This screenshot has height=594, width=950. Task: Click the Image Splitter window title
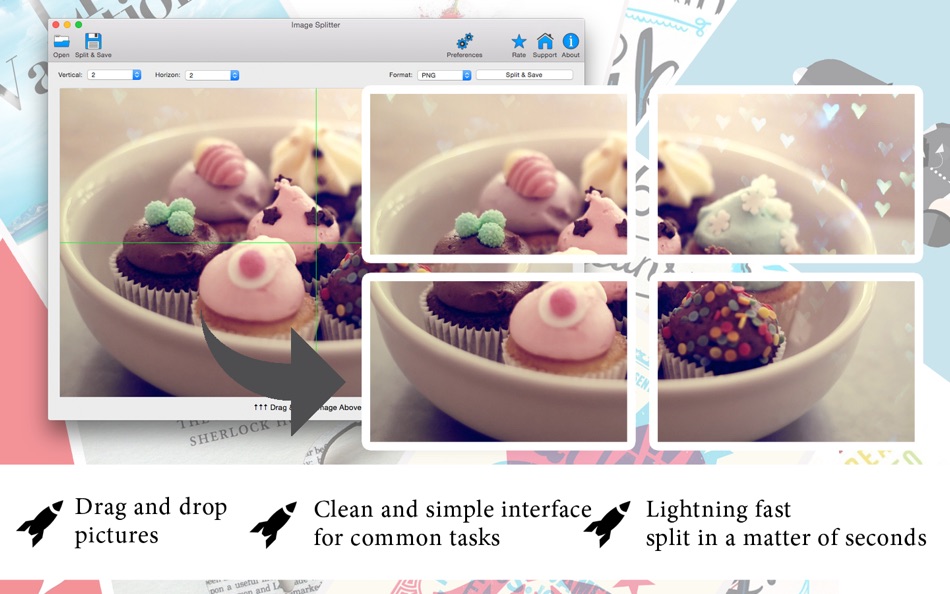[x=315, y=25]
